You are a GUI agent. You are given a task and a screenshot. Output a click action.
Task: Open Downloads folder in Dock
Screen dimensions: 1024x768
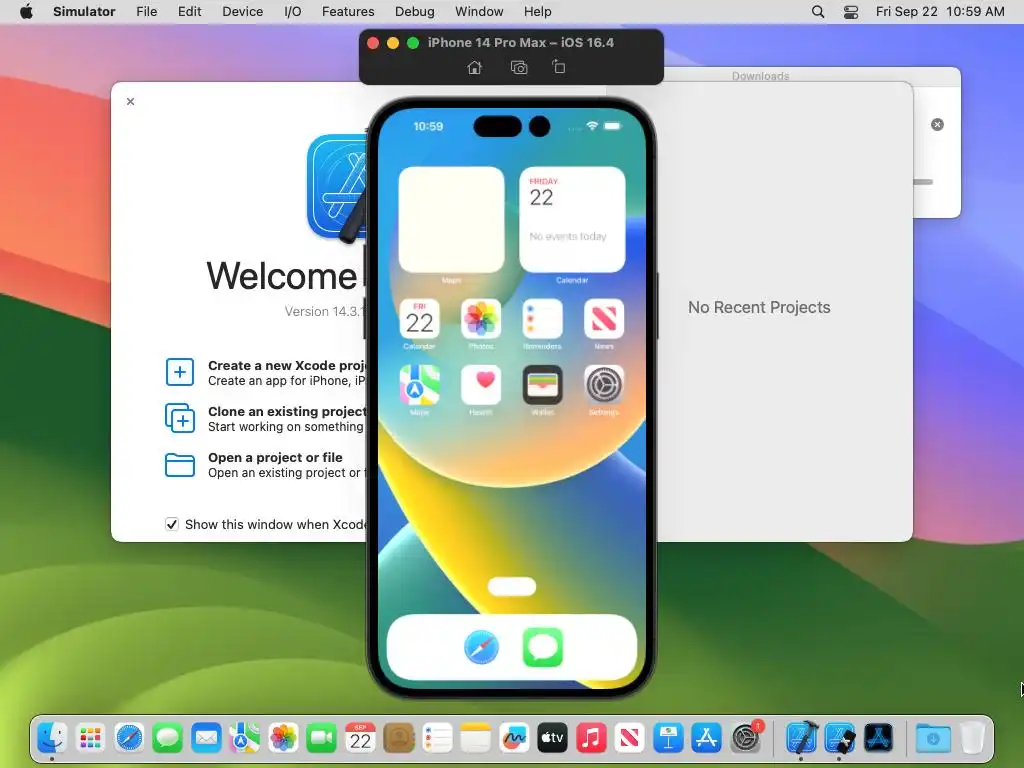933,738
